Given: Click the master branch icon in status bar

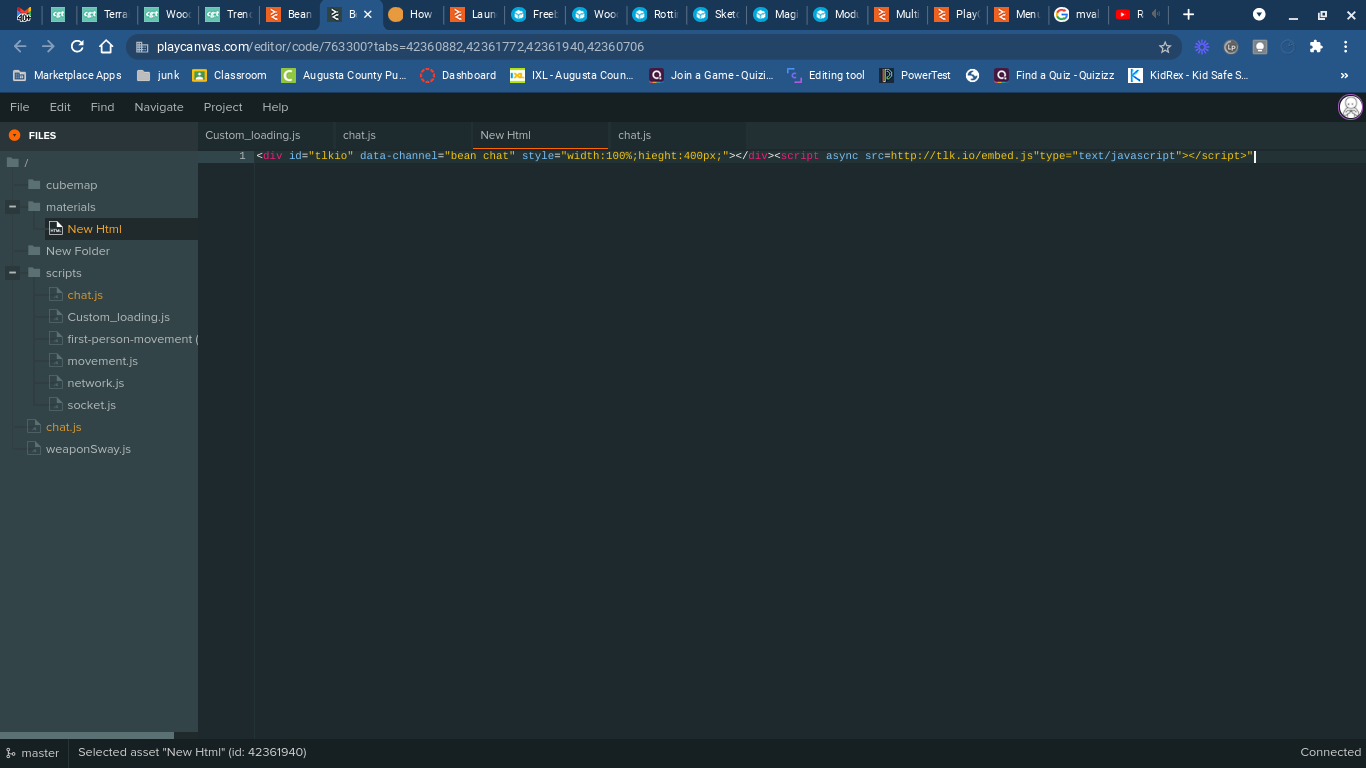Looking at the screenshot, I should pyautogui.click(x=10, y=752).
